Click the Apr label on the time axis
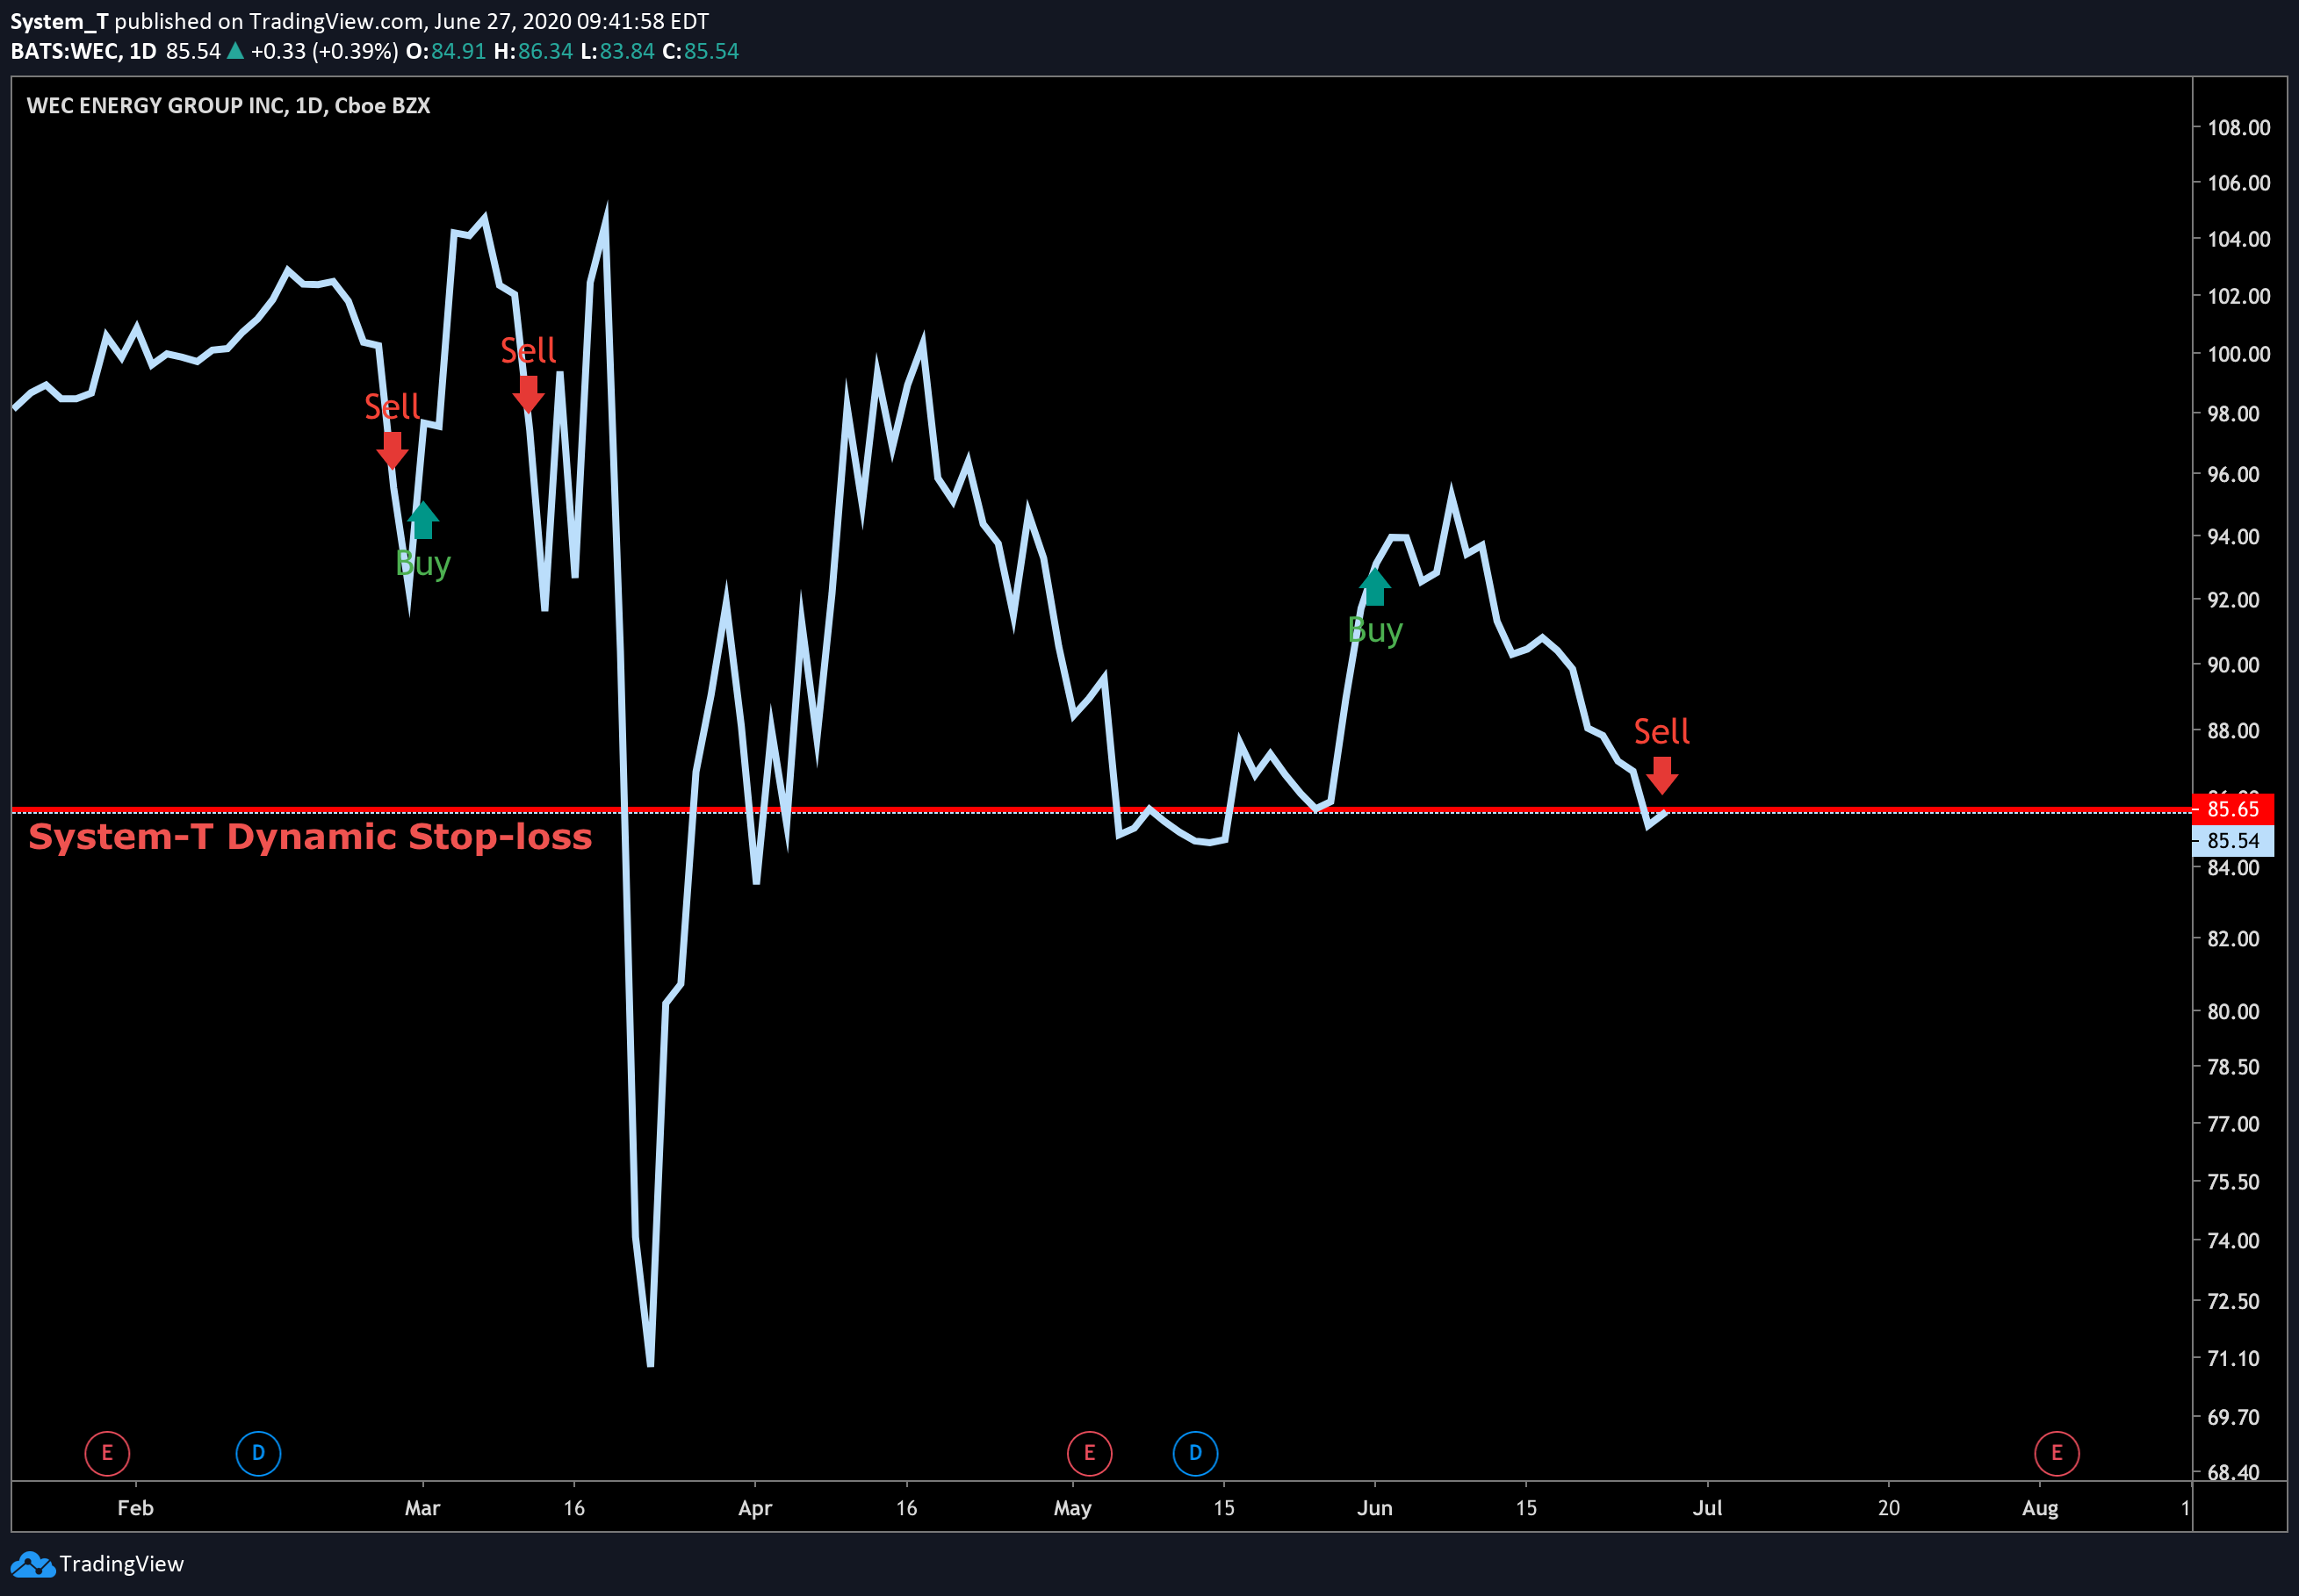Screen dimensions: 2299x1596 pos(755,1507)
